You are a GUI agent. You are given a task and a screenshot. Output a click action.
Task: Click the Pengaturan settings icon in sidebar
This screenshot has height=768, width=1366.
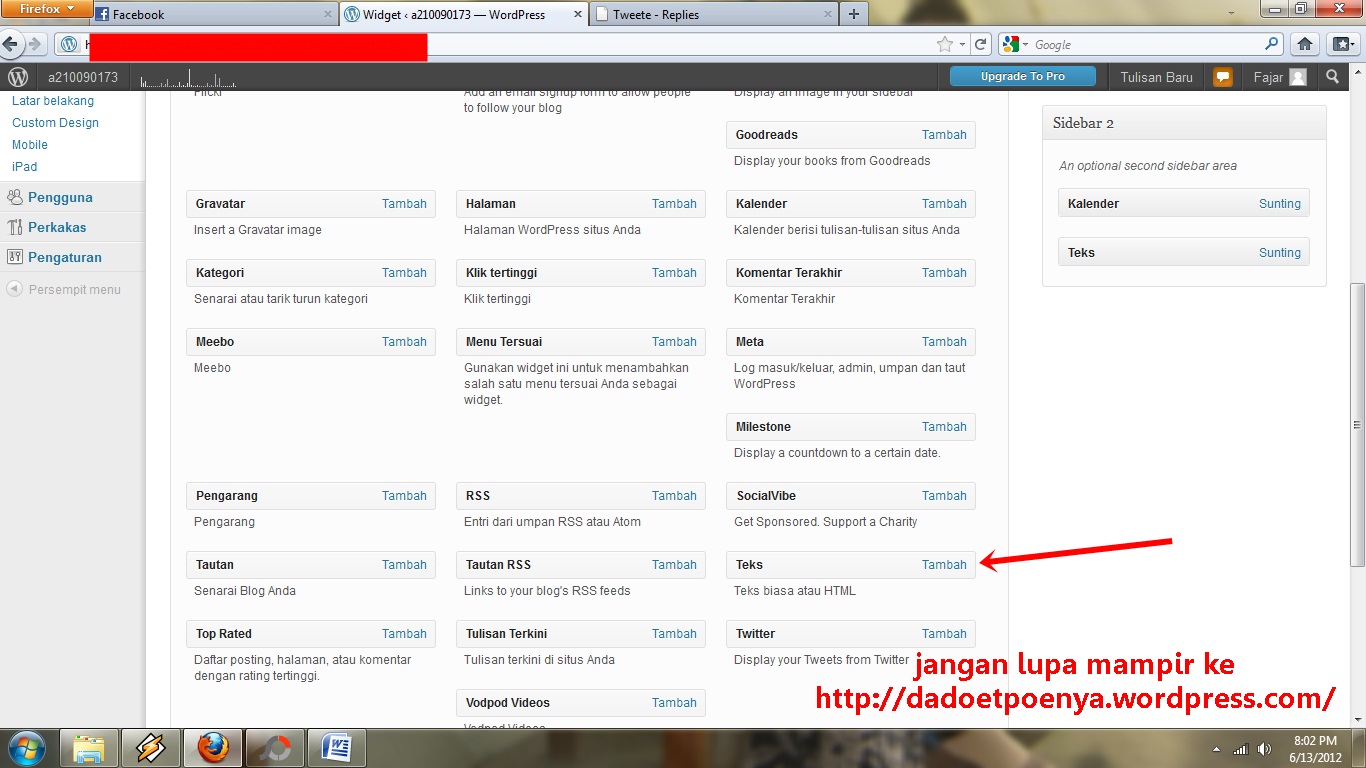pyautogui.click(x=15, y=257)
